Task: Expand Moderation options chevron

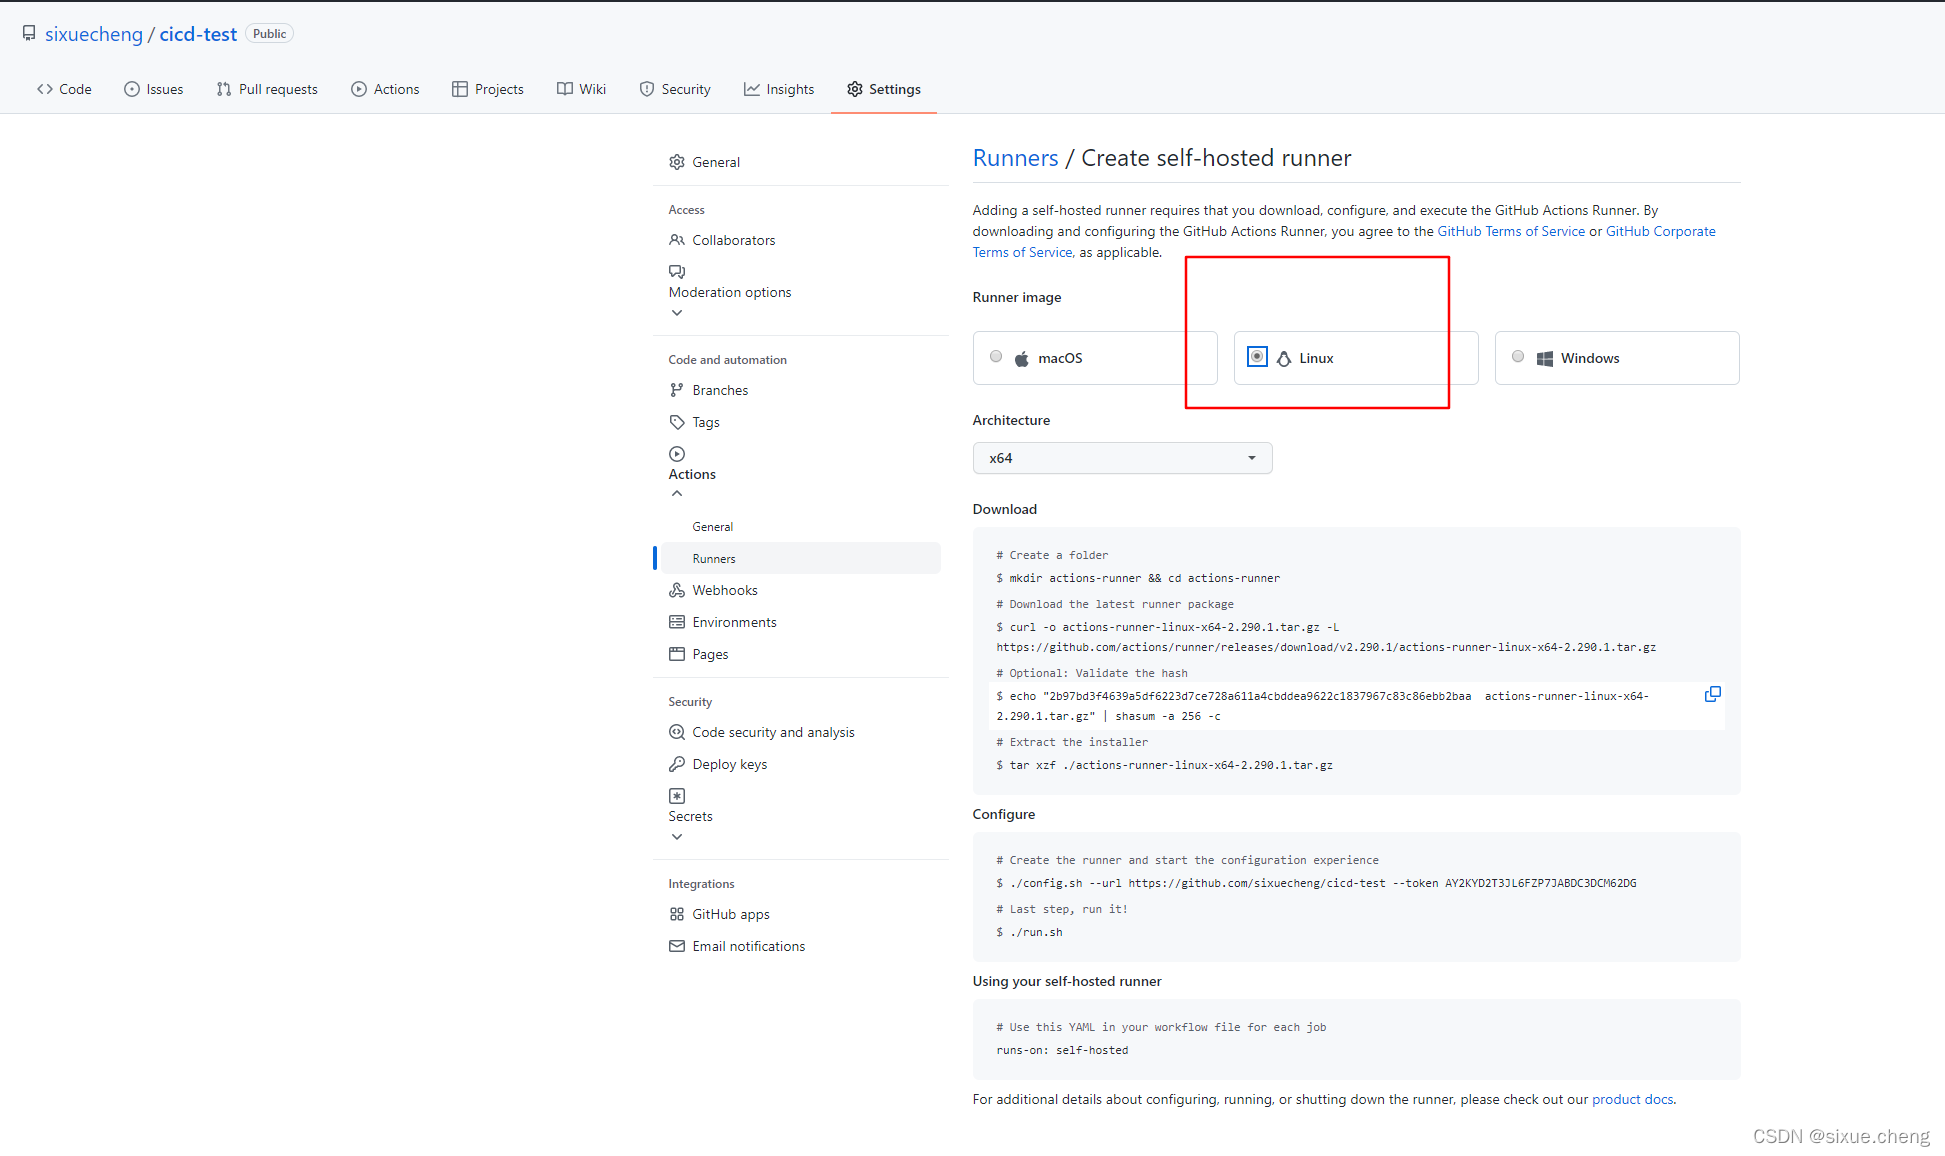Action: (677, 313)
